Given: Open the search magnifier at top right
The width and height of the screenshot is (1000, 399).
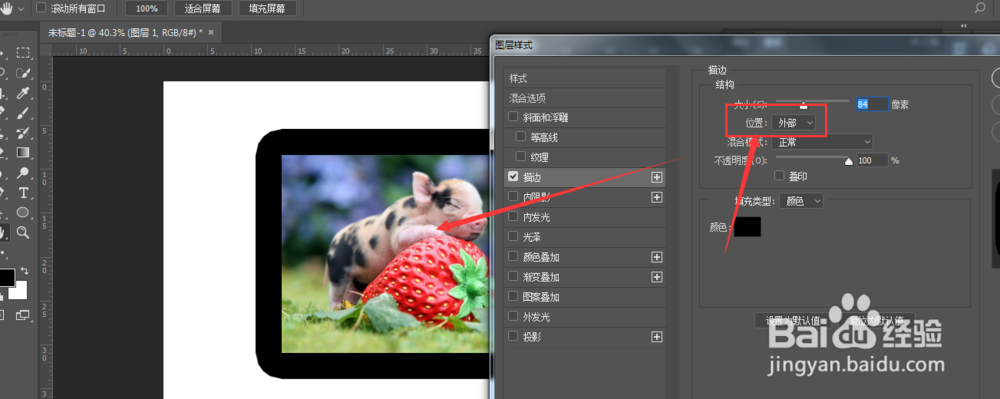Looking at the screenshot, I should pos(980,8).
